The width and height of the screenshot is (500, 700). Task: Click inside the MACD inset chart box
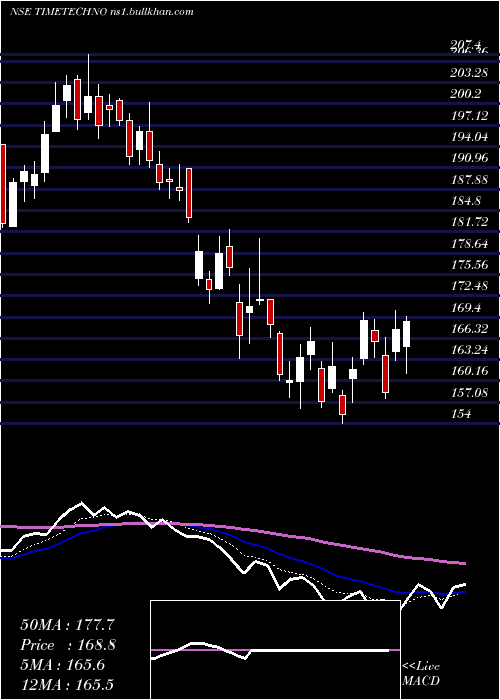pos(275,650)
